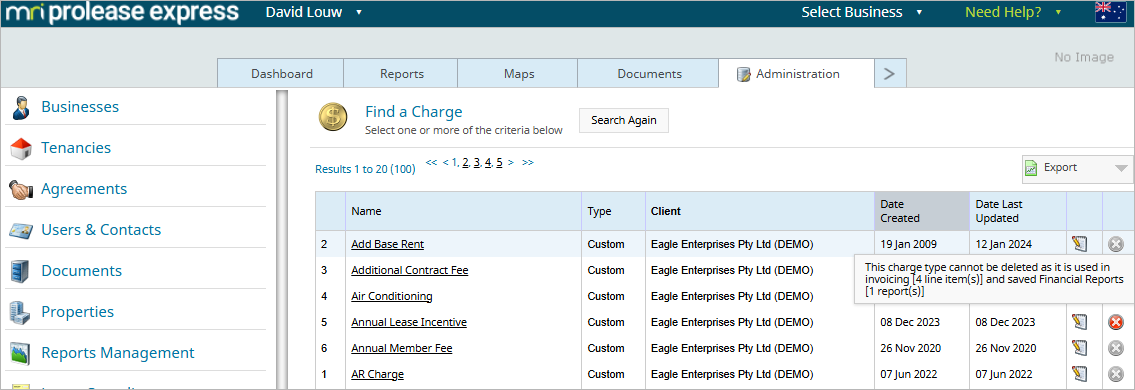Go to next results page arrow
Screen dimensions: 1135x390
511,163
